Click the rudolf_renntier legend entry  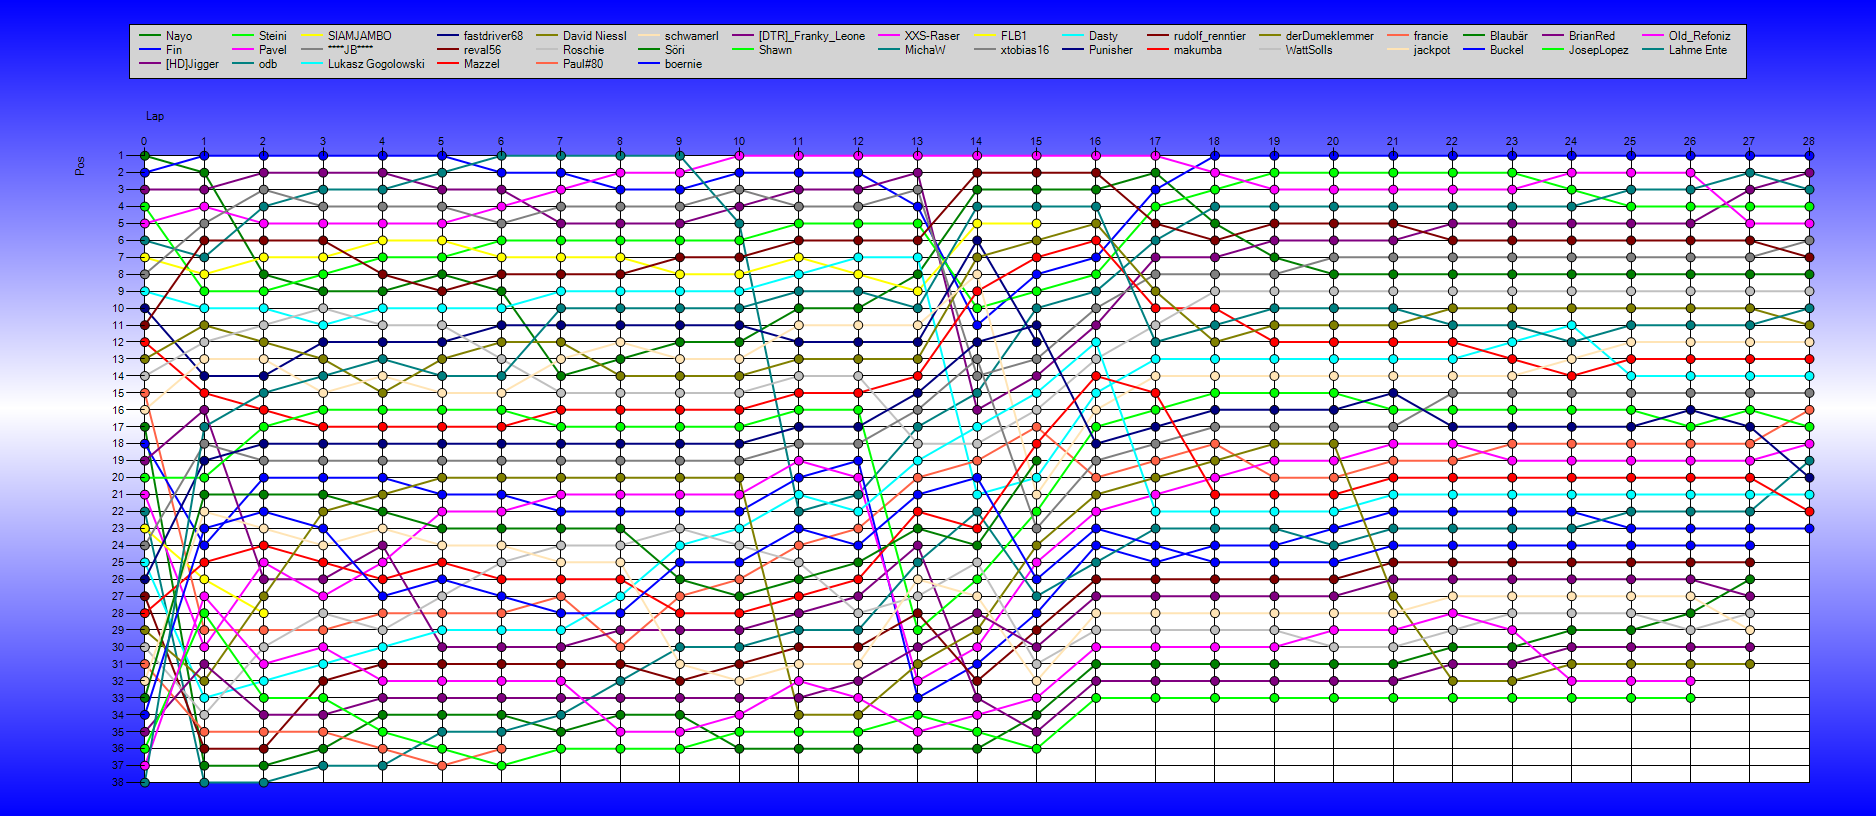(x=1209, y=36)
